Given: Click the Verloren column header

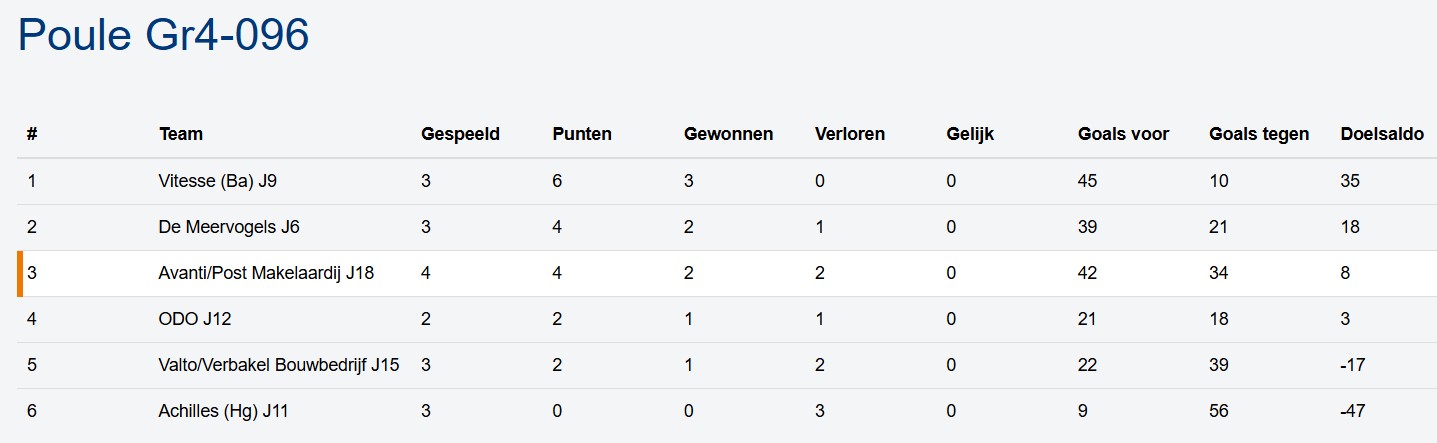Looking at the screenshot, I should tap(849, 134).
